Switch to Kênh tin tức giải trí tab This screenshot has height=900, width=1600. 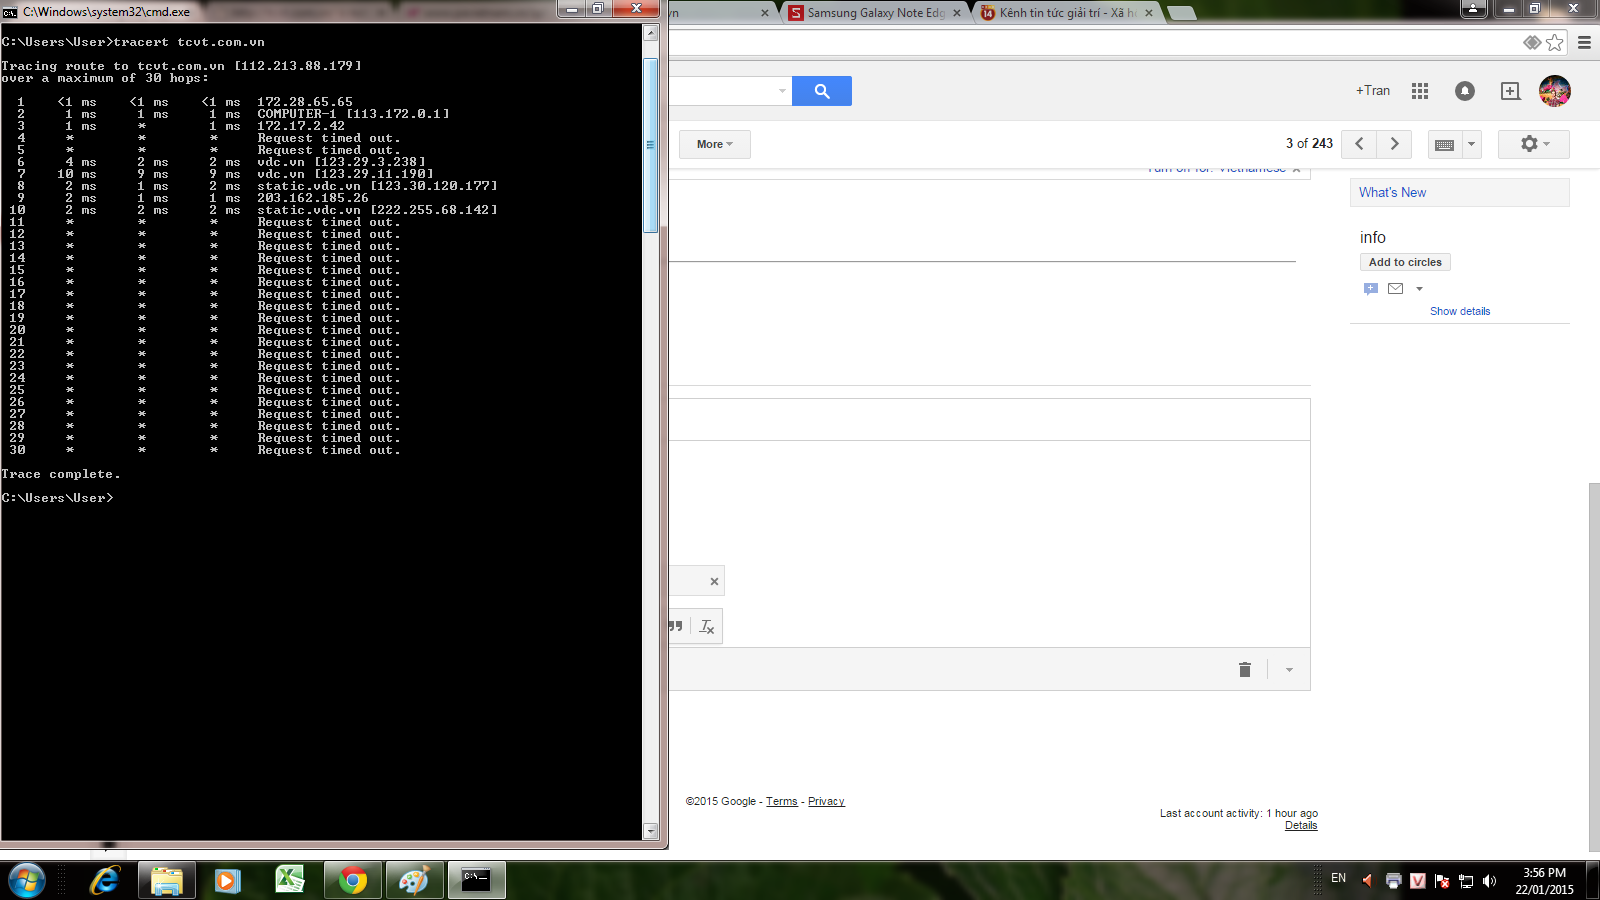point(1066,13)
